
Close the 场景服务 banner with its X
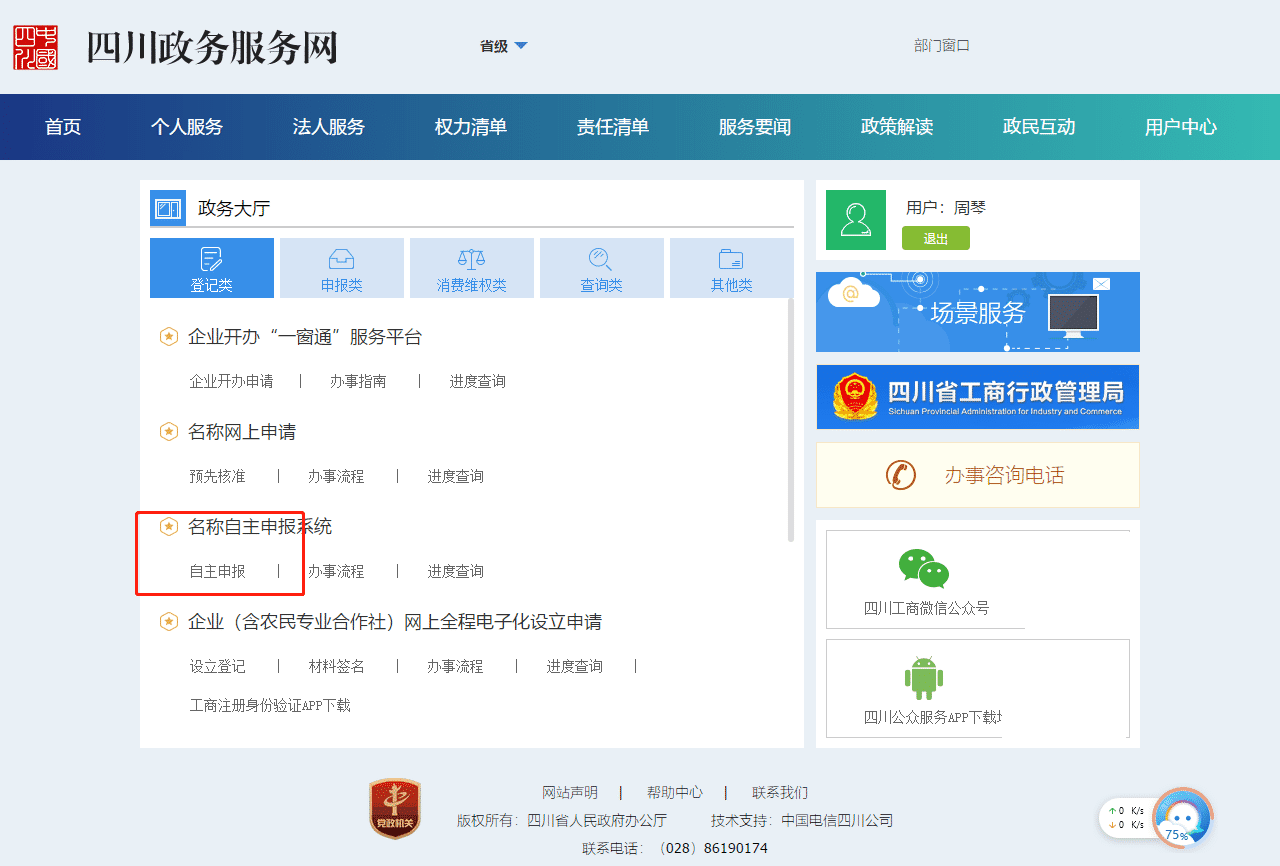(x=1101, y=283)
